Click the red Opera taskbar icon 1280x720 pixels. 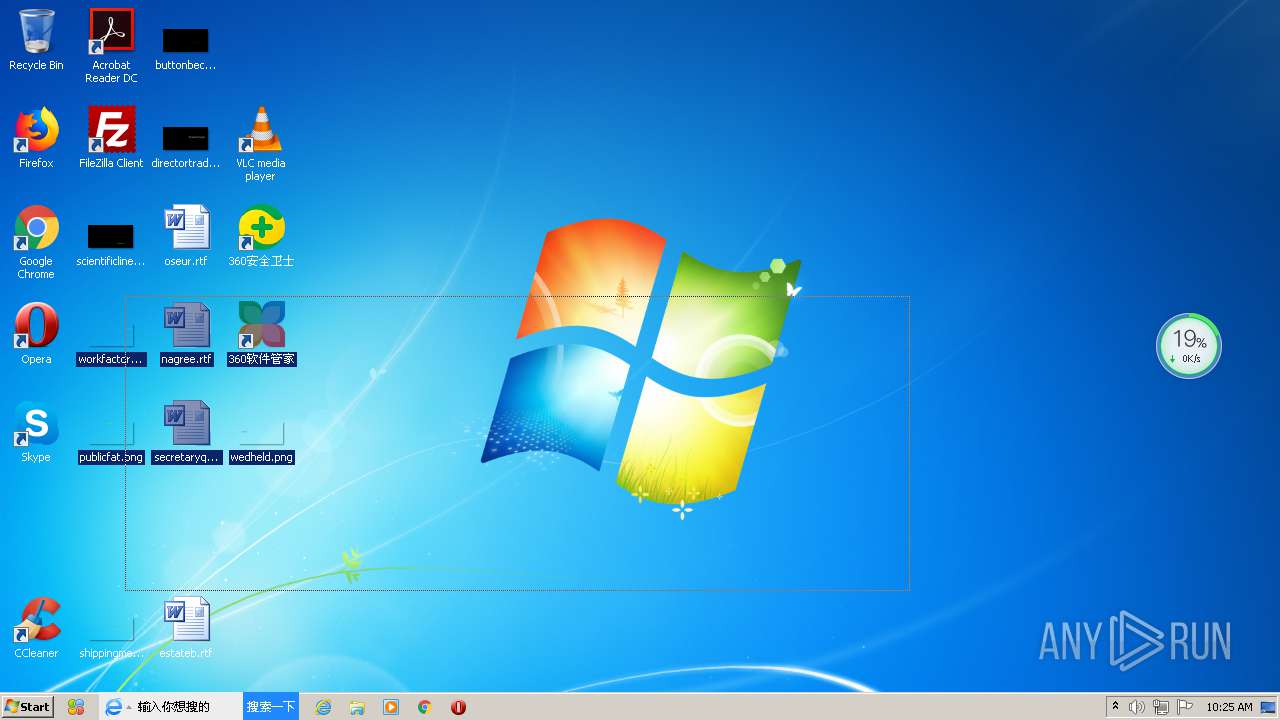[458, 707]
